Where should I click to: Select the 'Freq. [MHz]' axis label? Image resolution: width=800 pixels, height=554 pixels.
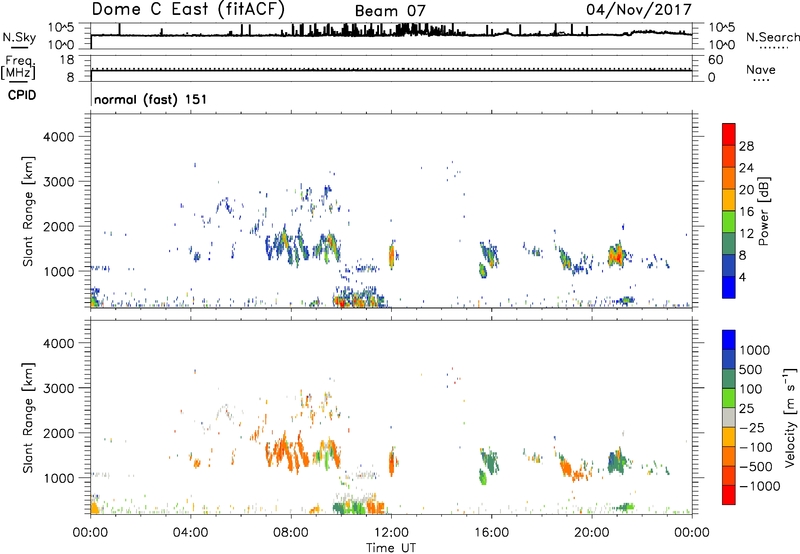click(19, 67)
